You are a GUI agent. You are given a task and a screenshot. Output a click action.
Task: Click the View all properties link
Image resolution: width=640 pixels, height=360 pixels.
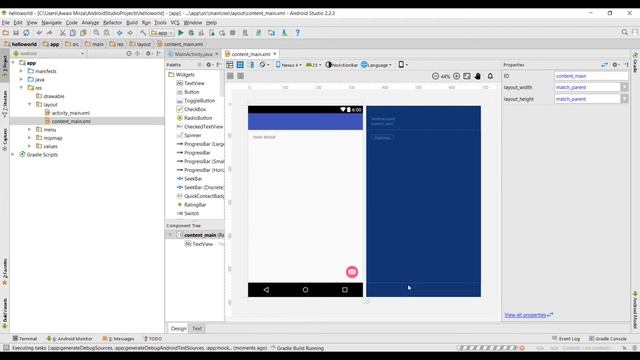525,315
